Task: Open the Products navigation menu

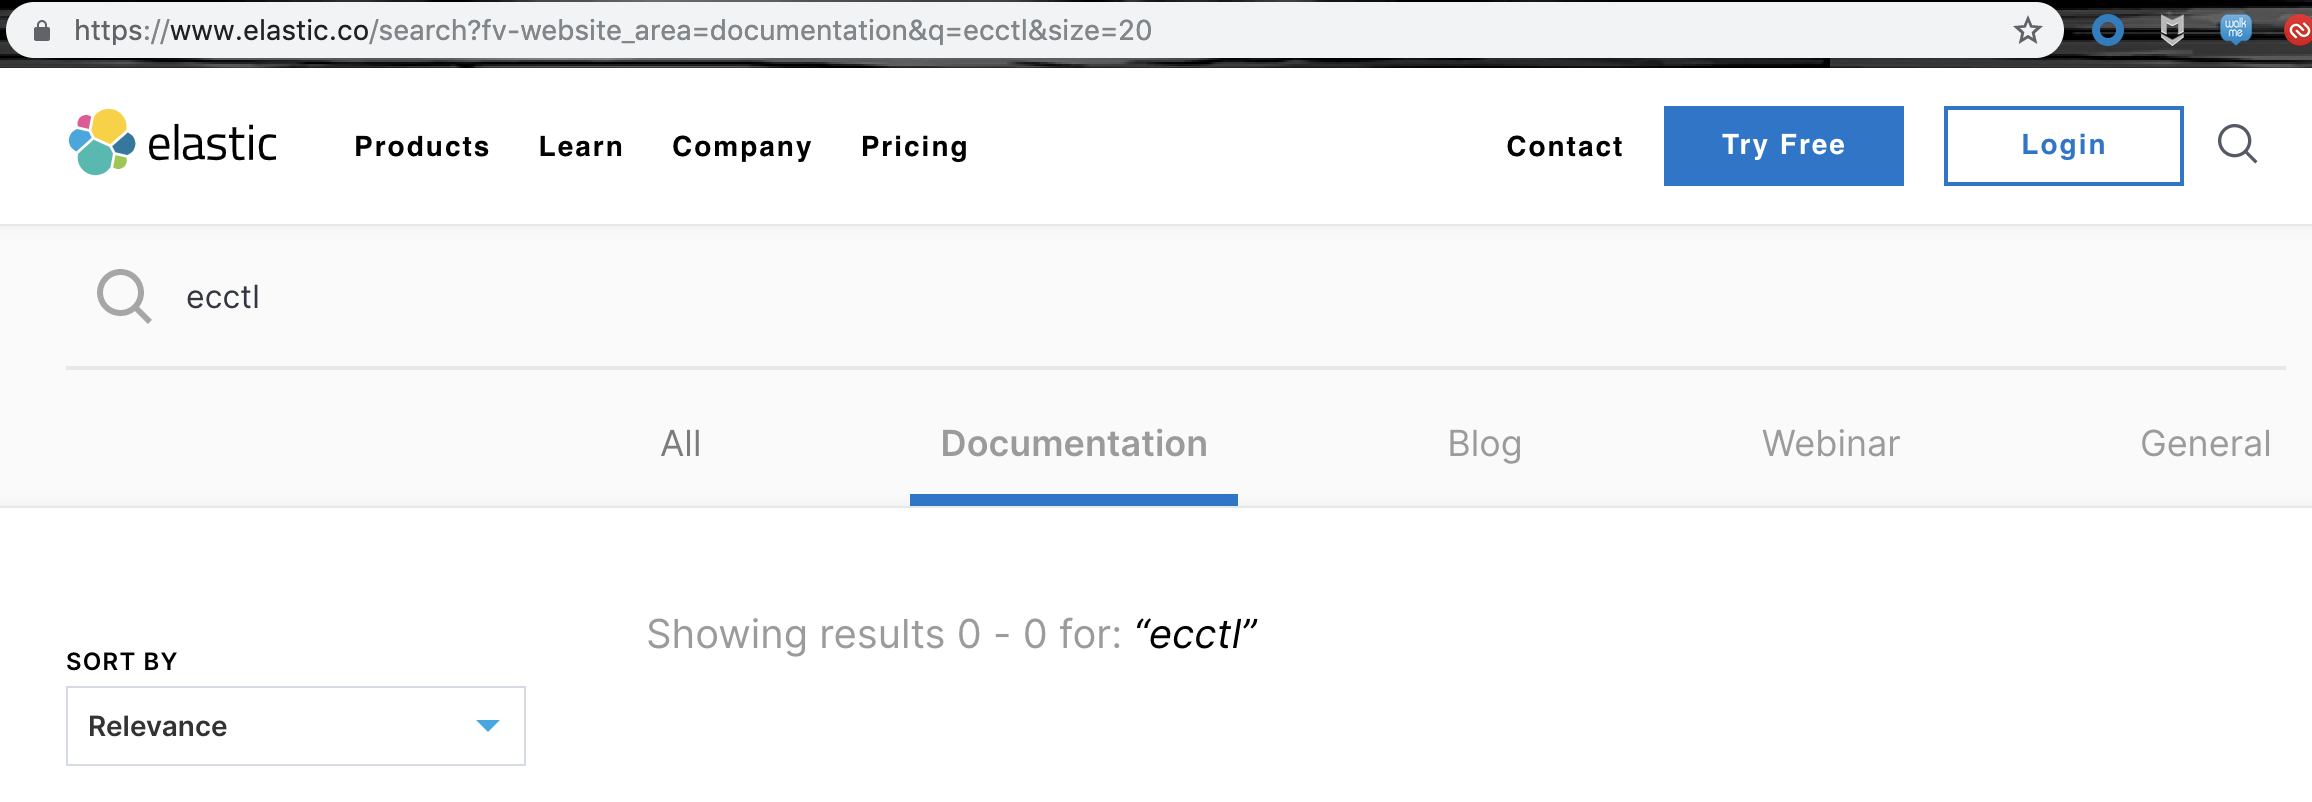Action: click(421, 146)
